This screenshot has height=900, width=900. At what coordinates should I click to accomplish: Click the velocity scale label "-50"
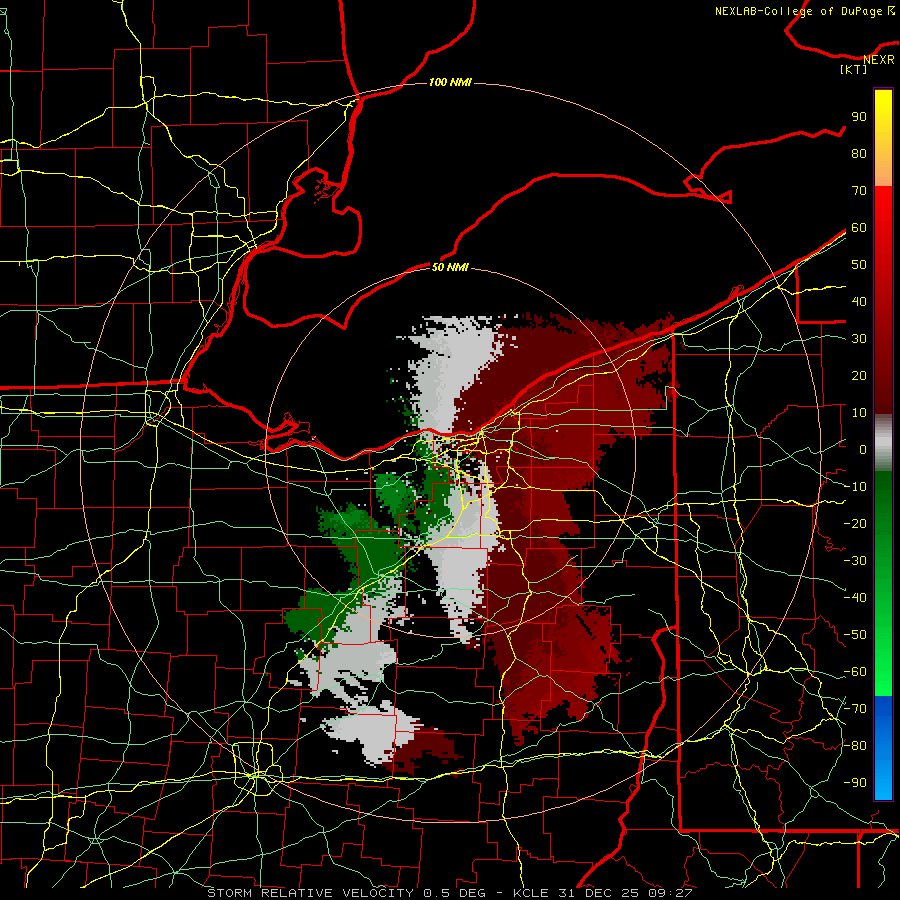(855, 635)
